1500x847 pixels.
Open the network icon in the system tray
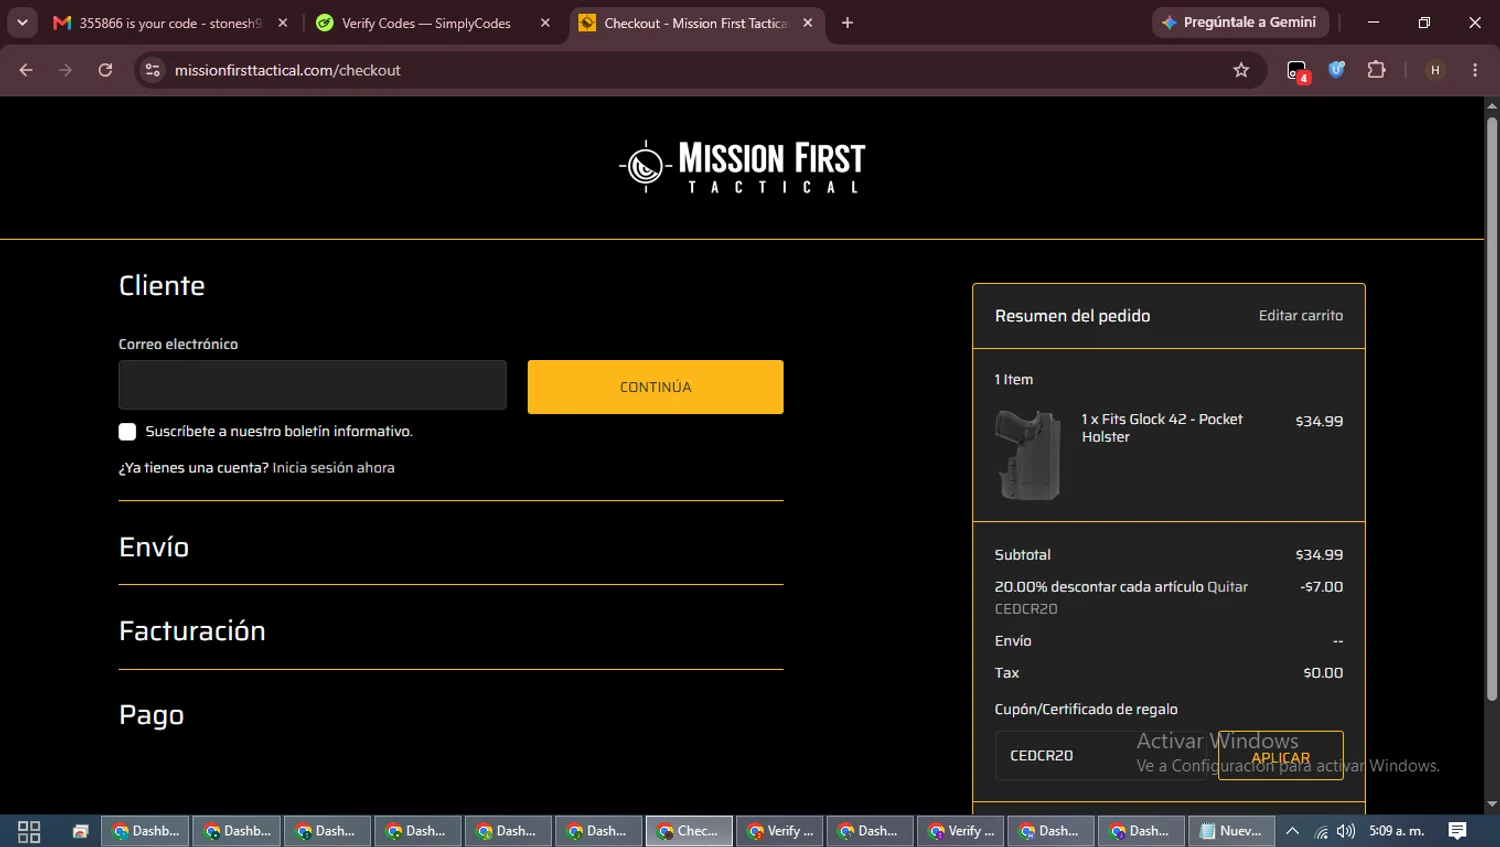(x=1321, y=831)
